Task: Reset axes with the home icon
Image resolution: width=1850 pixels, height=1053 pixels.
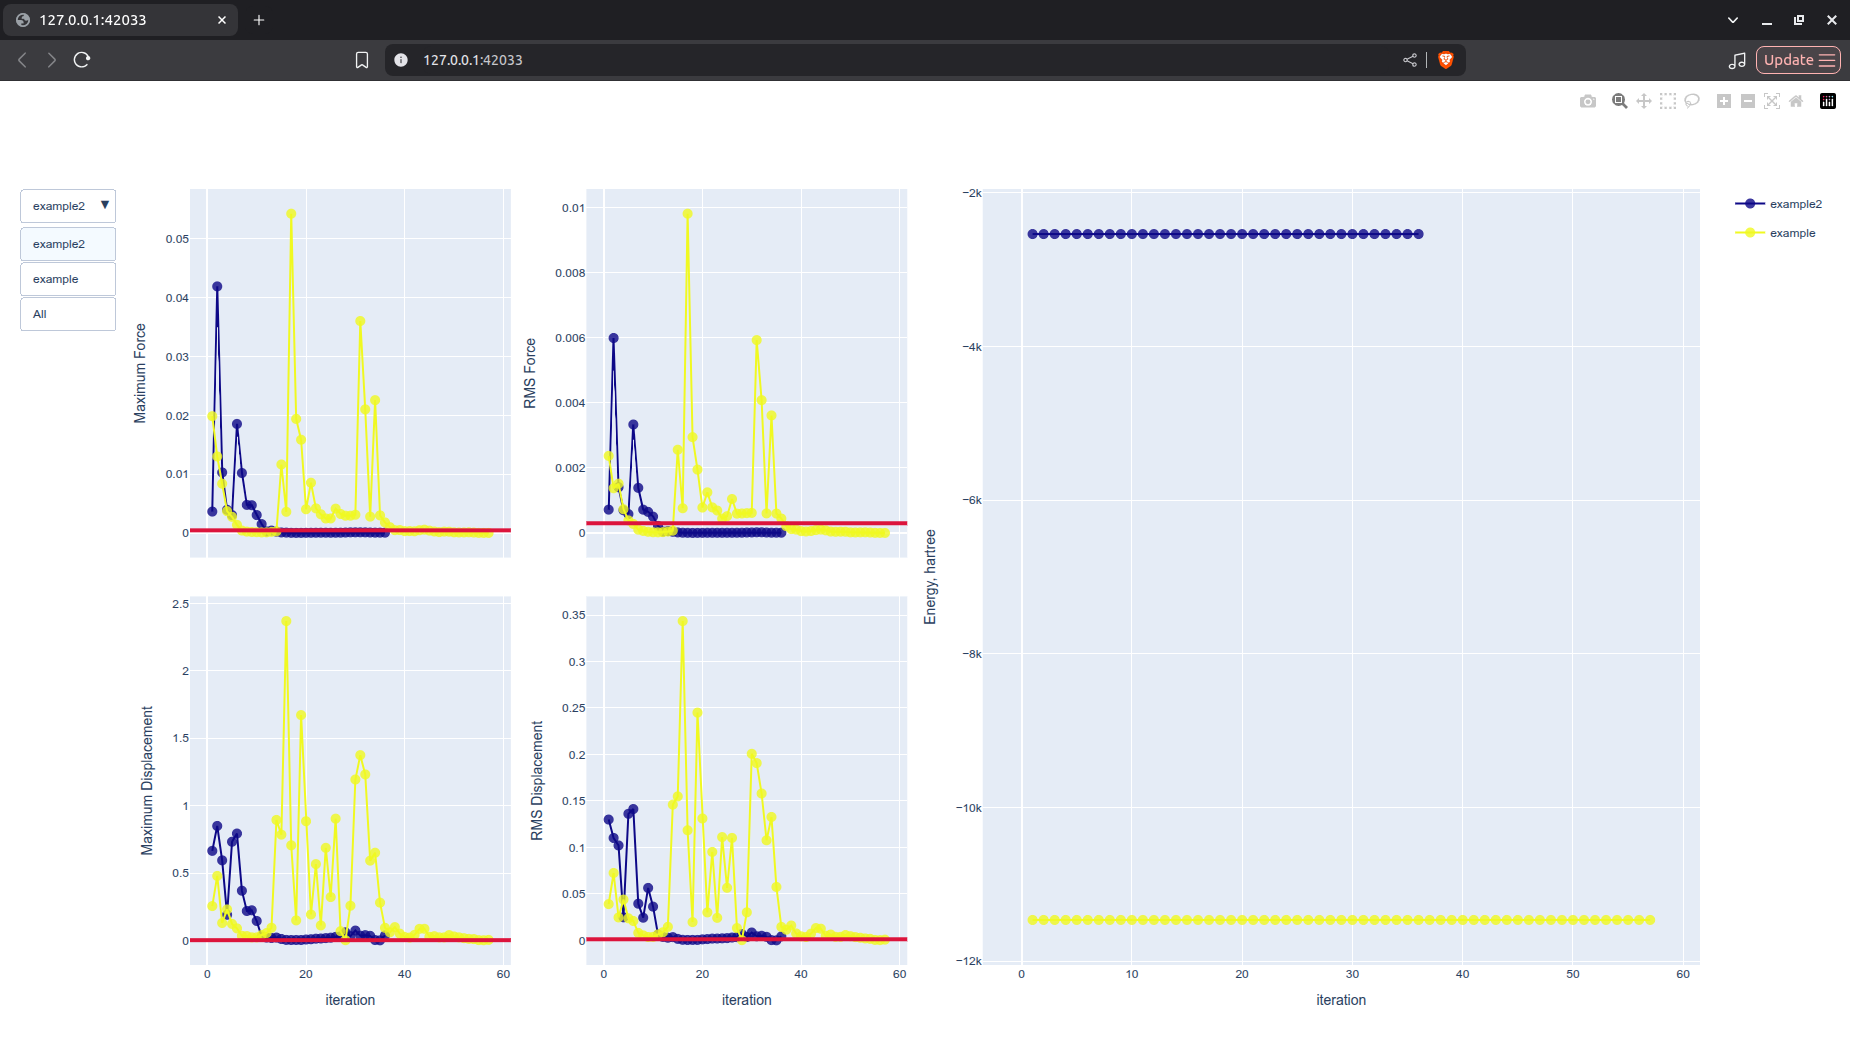Action: click(x=1796, y=101)
